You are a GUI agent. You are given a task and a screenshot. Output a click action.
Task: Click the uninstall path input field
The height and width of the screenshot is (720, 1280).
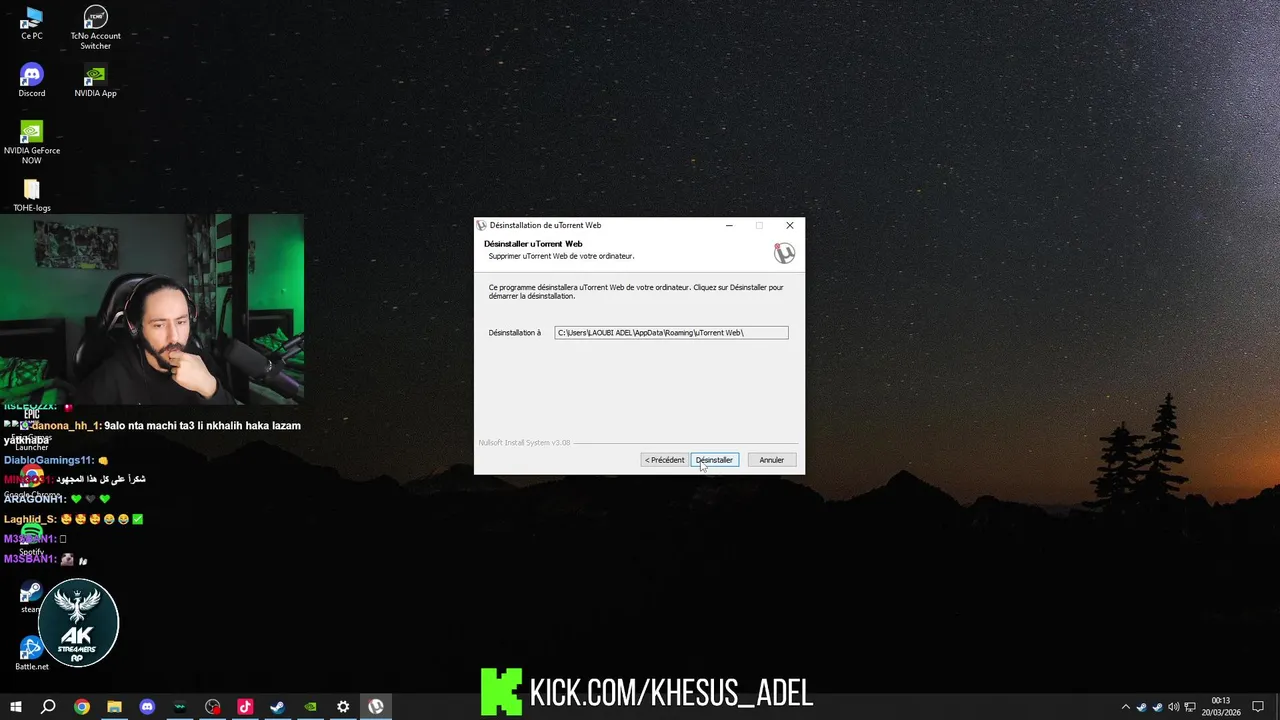point(671,332)
